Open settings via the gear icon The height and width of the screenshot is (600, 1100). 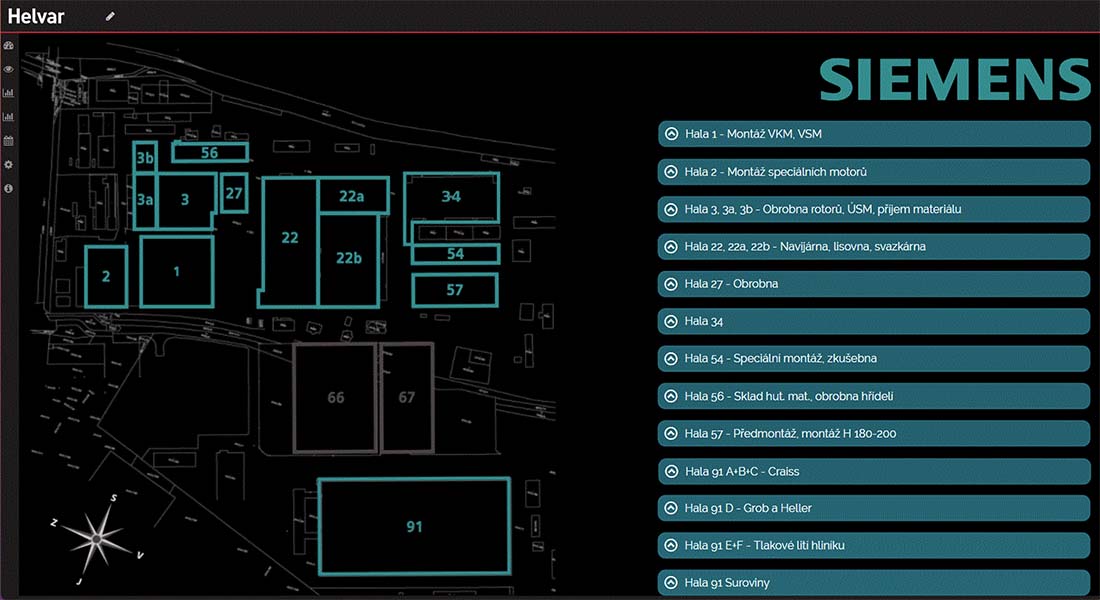(x=9, y=165)
